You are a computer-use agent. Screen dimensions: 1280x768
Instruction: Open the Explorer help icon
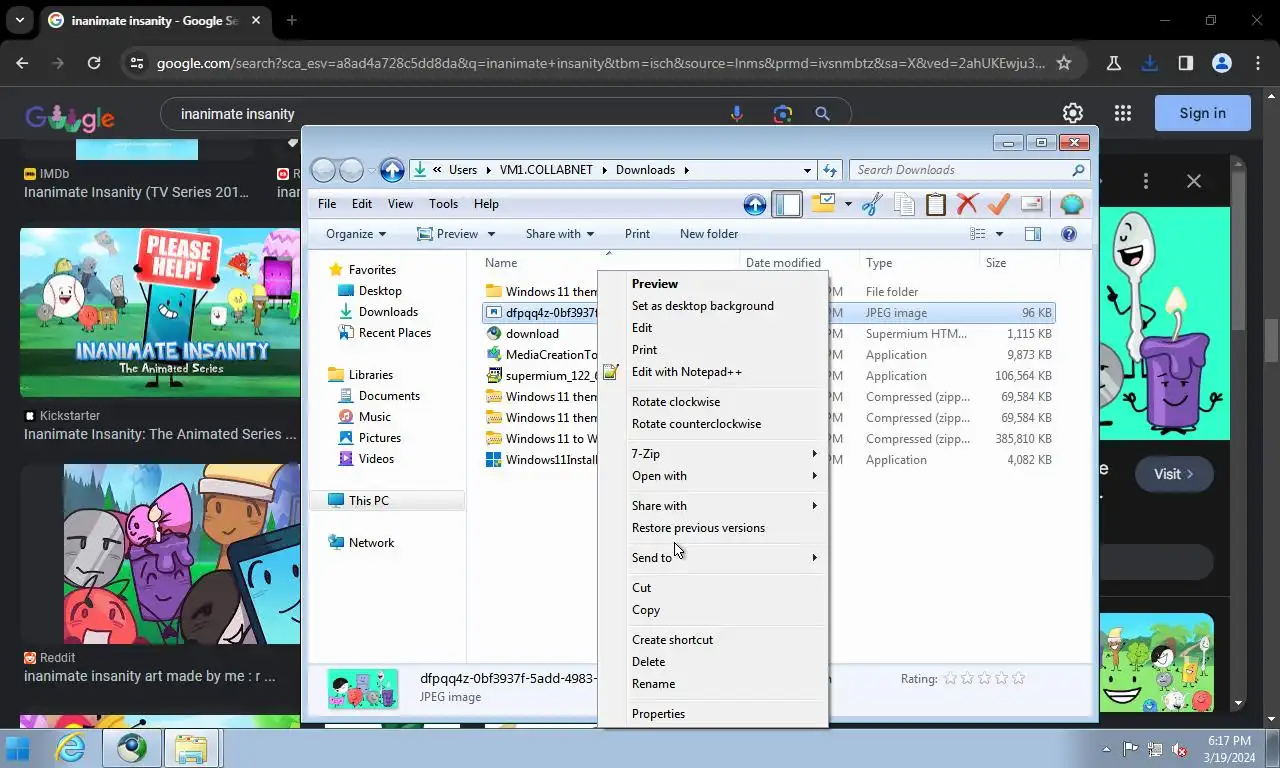click(x=1069, y=234)
